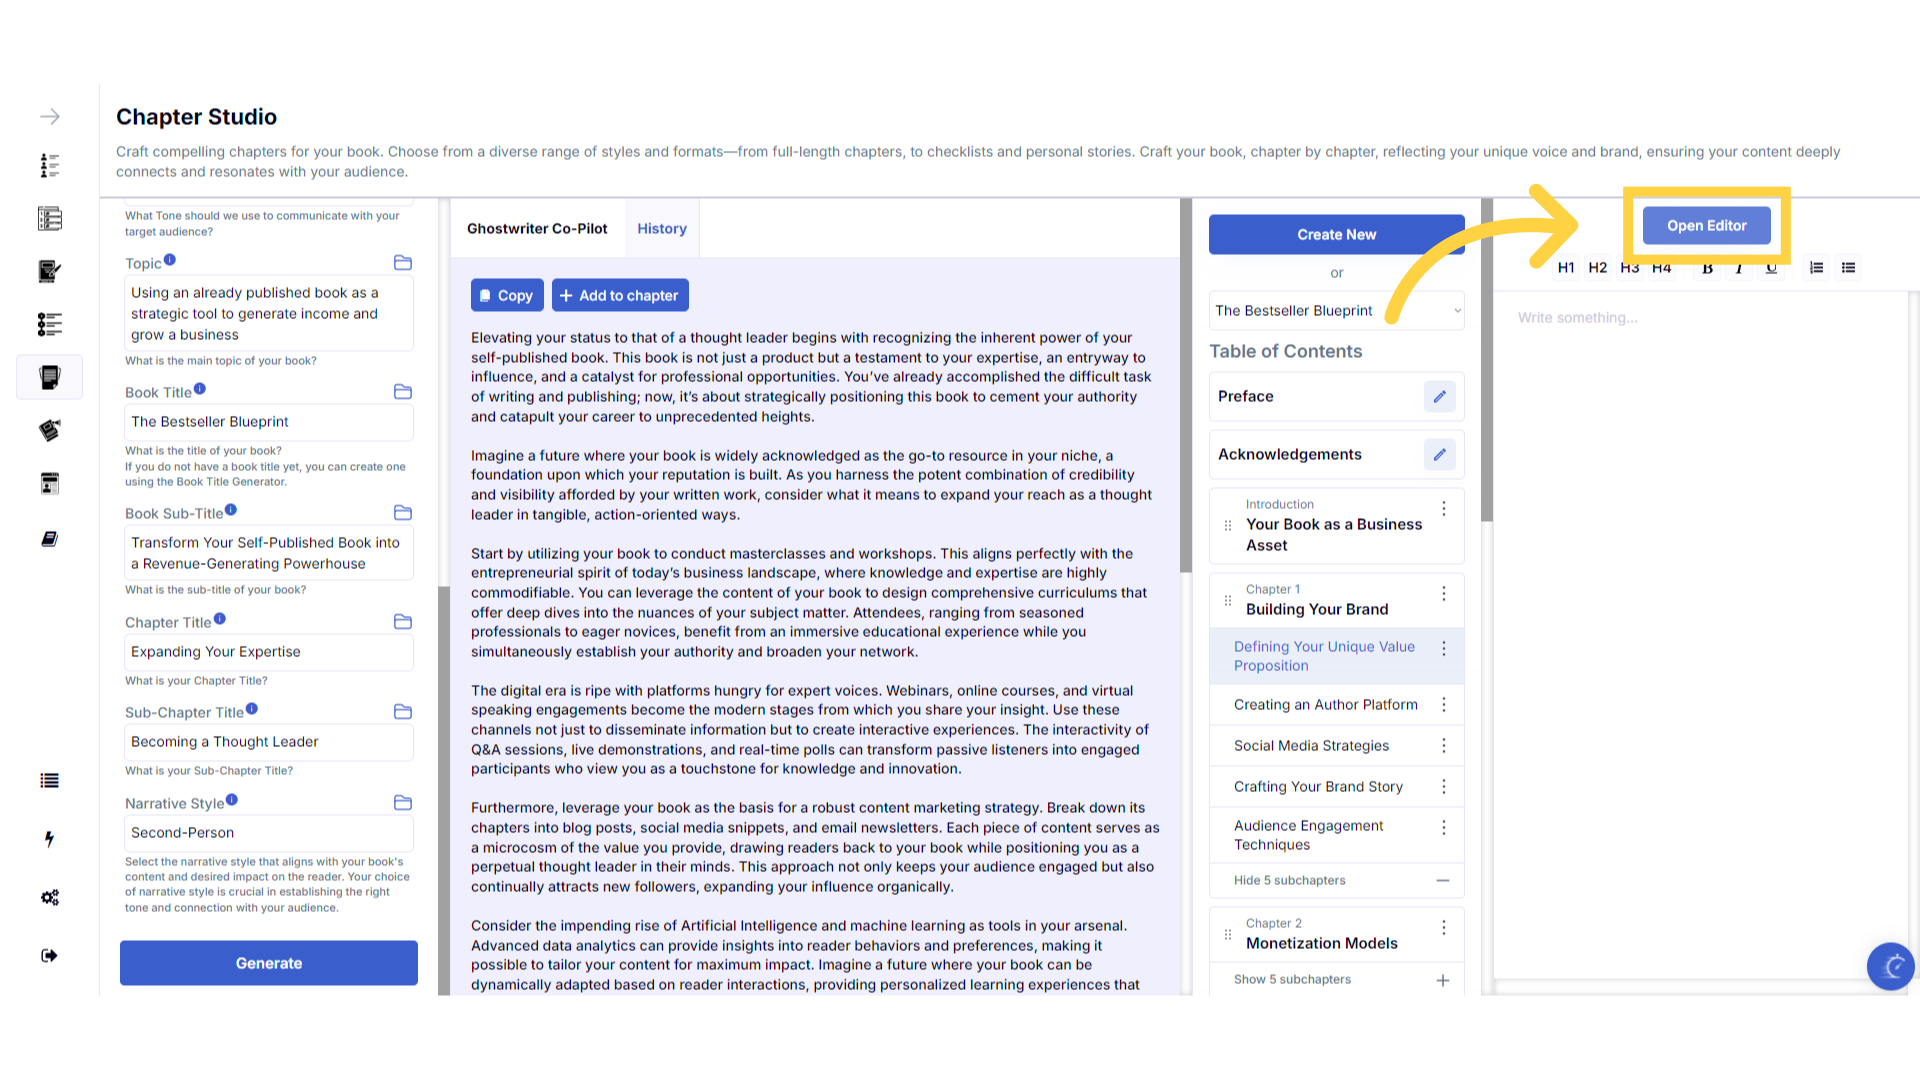The width and height of the screenshot is (1920, 1080).
Task: Click the edit icon beside Acknowledgements
Action: click(1439, 455)
